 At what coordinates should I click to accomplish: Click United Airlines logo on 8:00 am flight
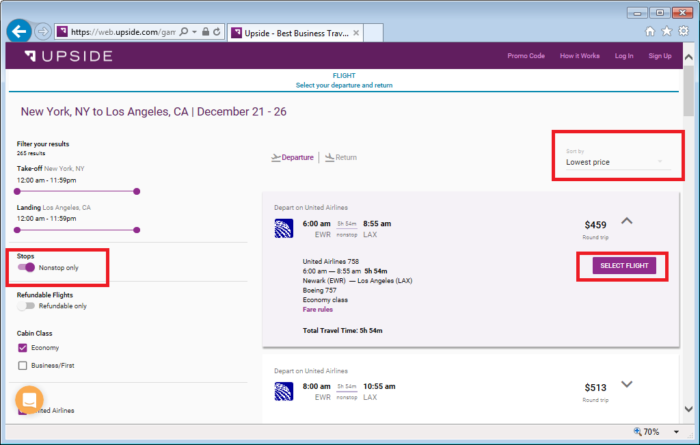pos(283,391)
